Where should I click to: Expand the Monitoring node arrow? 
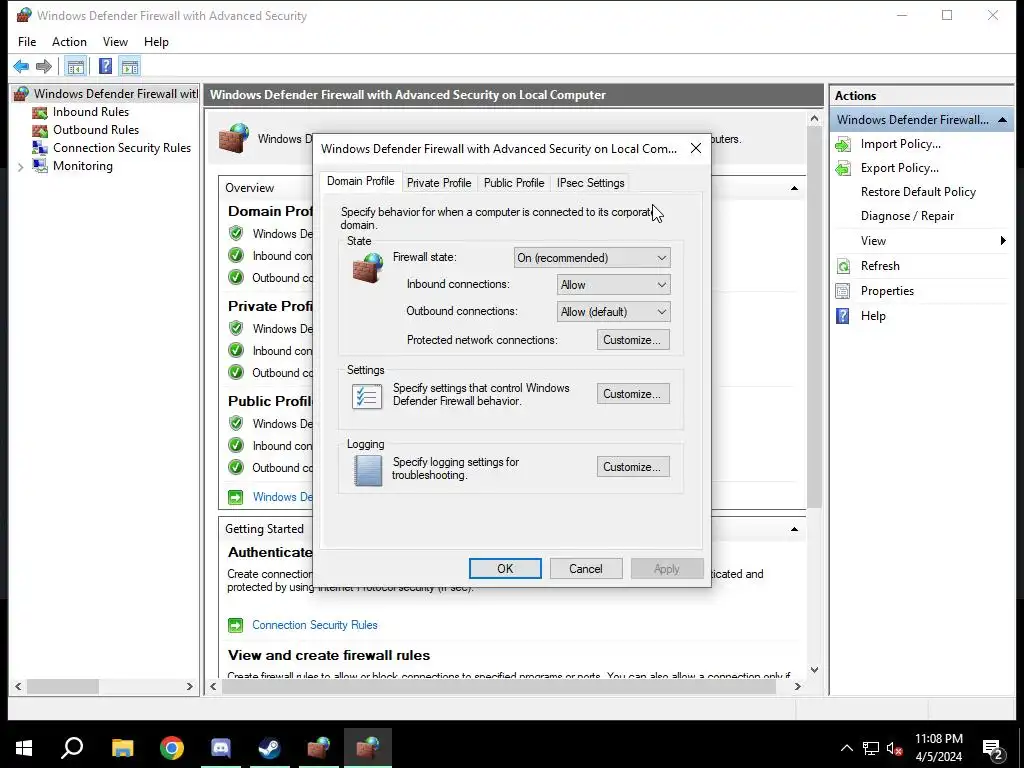pyautogui.click(x=20, y=167)
